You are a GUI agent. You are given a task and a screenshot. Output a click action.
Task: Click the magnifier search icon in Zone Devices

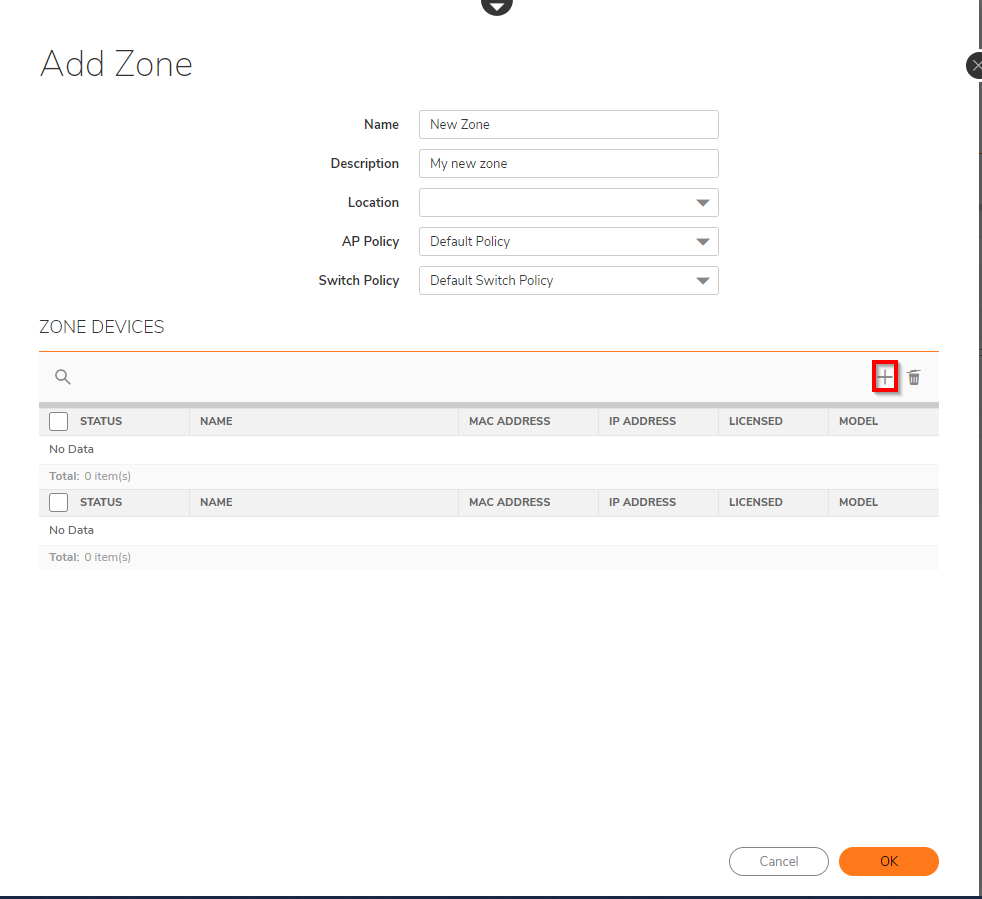pos(63,377)
